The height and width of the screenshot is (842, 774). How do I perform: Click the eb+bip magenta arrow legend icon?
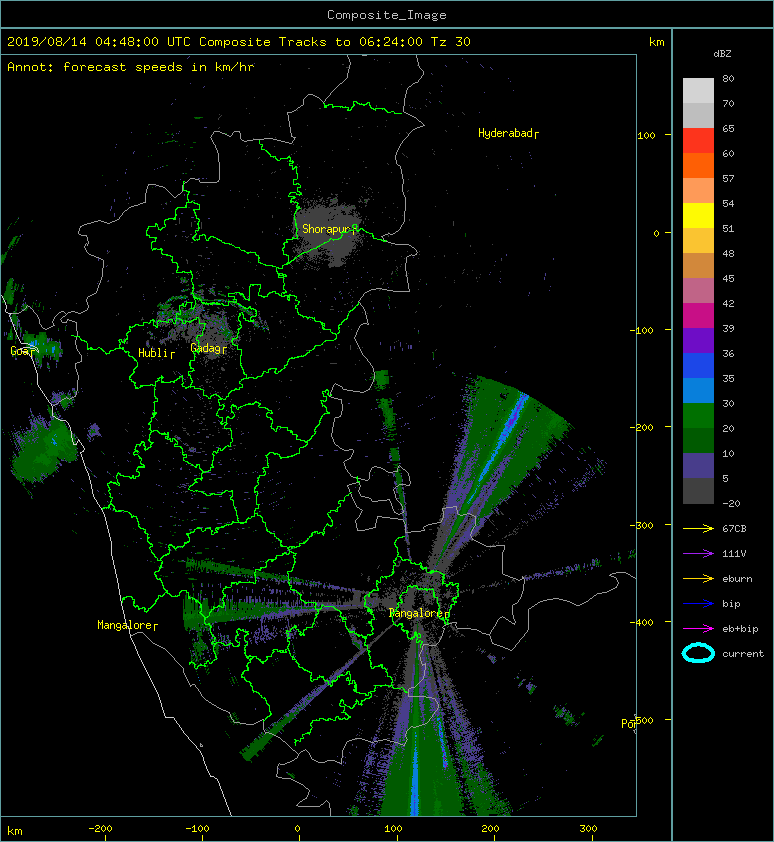[698, 628]
